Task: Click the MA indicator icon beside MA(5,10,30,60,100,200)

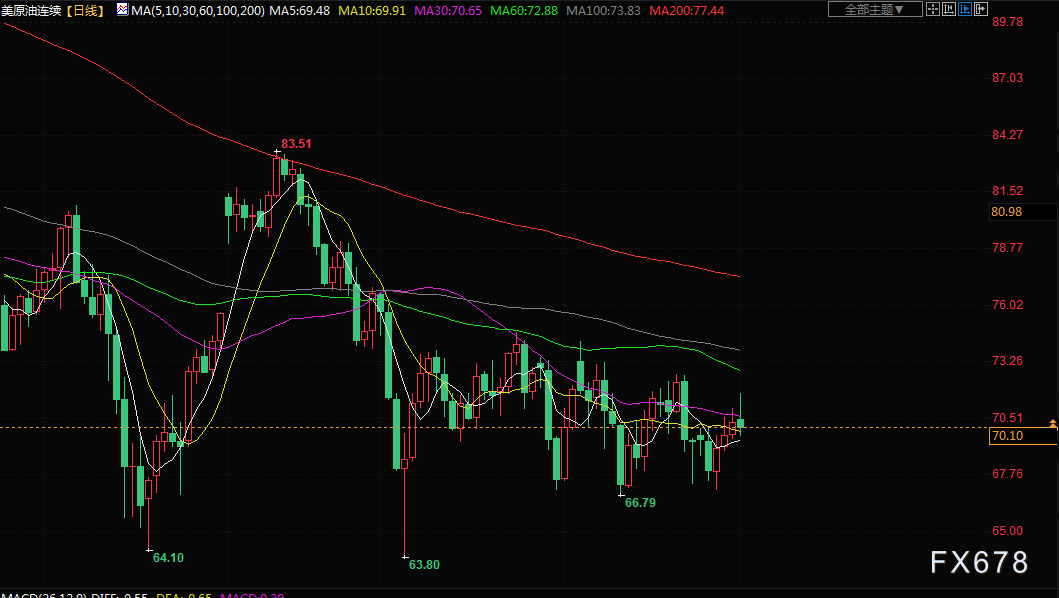Action: [x=122, y=9]
